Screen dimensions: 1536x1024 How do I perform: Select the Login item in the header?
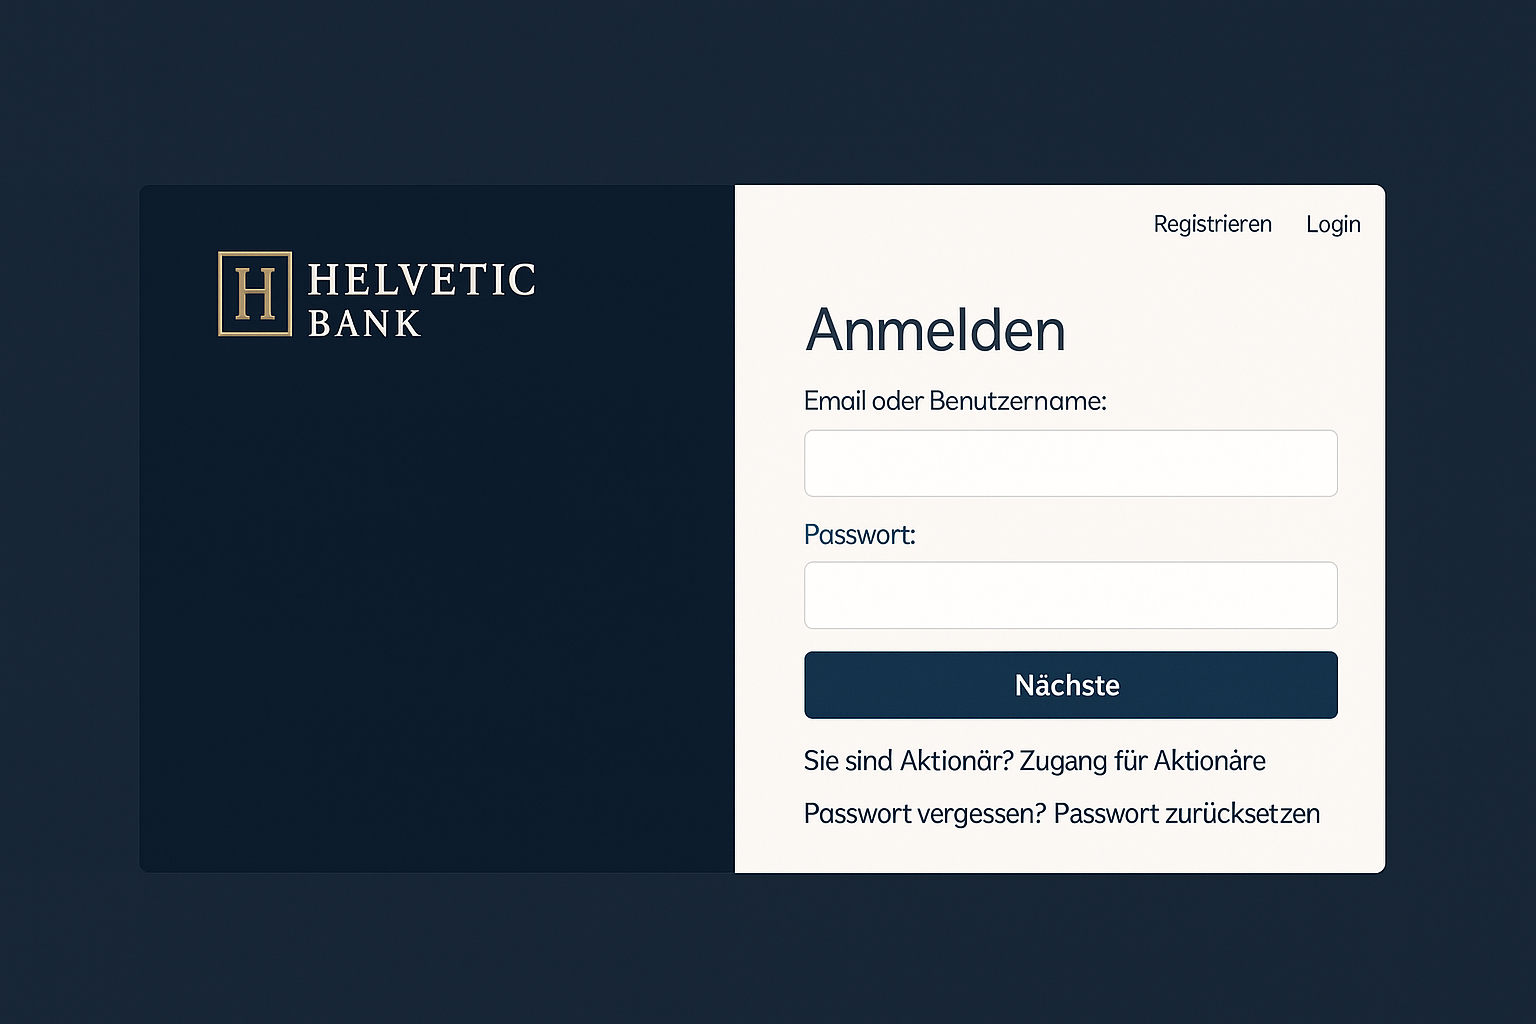coord(1333,224)
